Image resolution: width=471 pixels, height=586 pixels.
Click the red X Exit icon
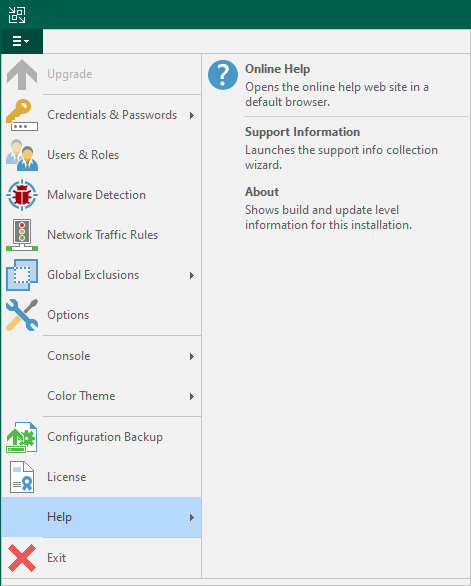(x=22, y=558)
